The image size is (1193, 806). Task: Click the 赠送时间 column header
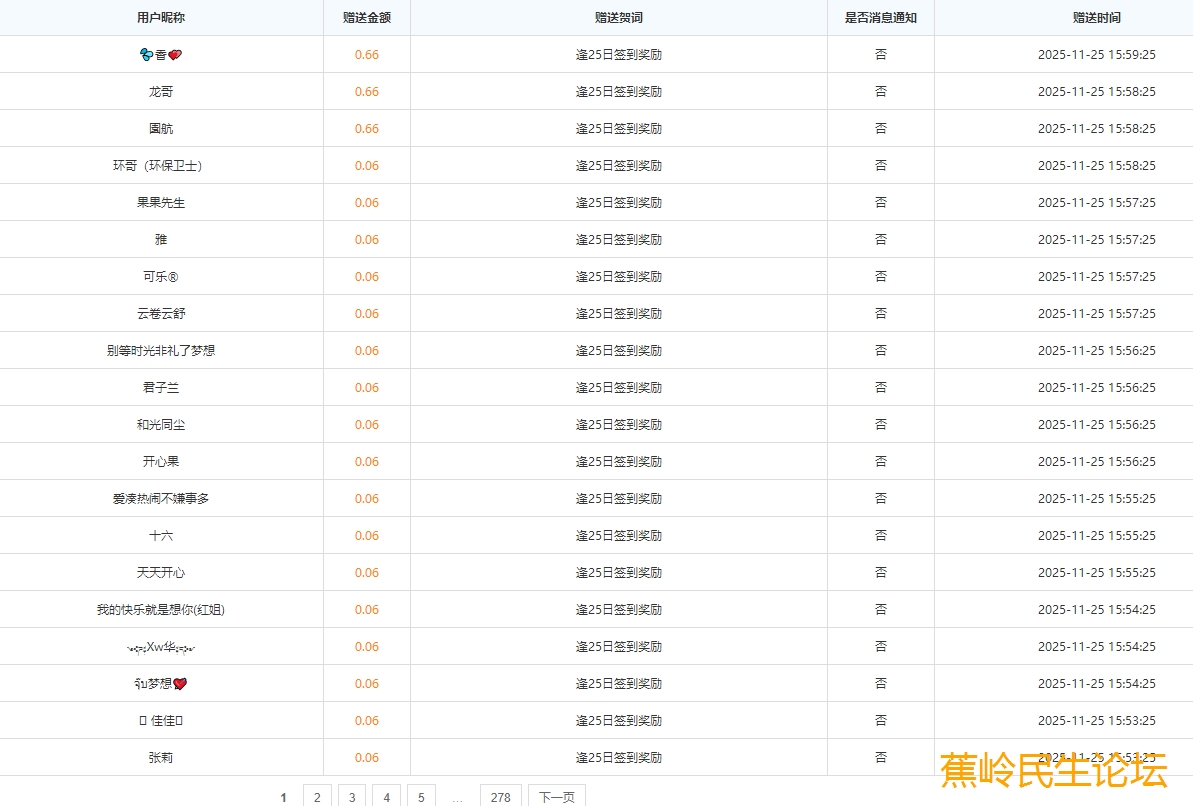point(1096,18)
